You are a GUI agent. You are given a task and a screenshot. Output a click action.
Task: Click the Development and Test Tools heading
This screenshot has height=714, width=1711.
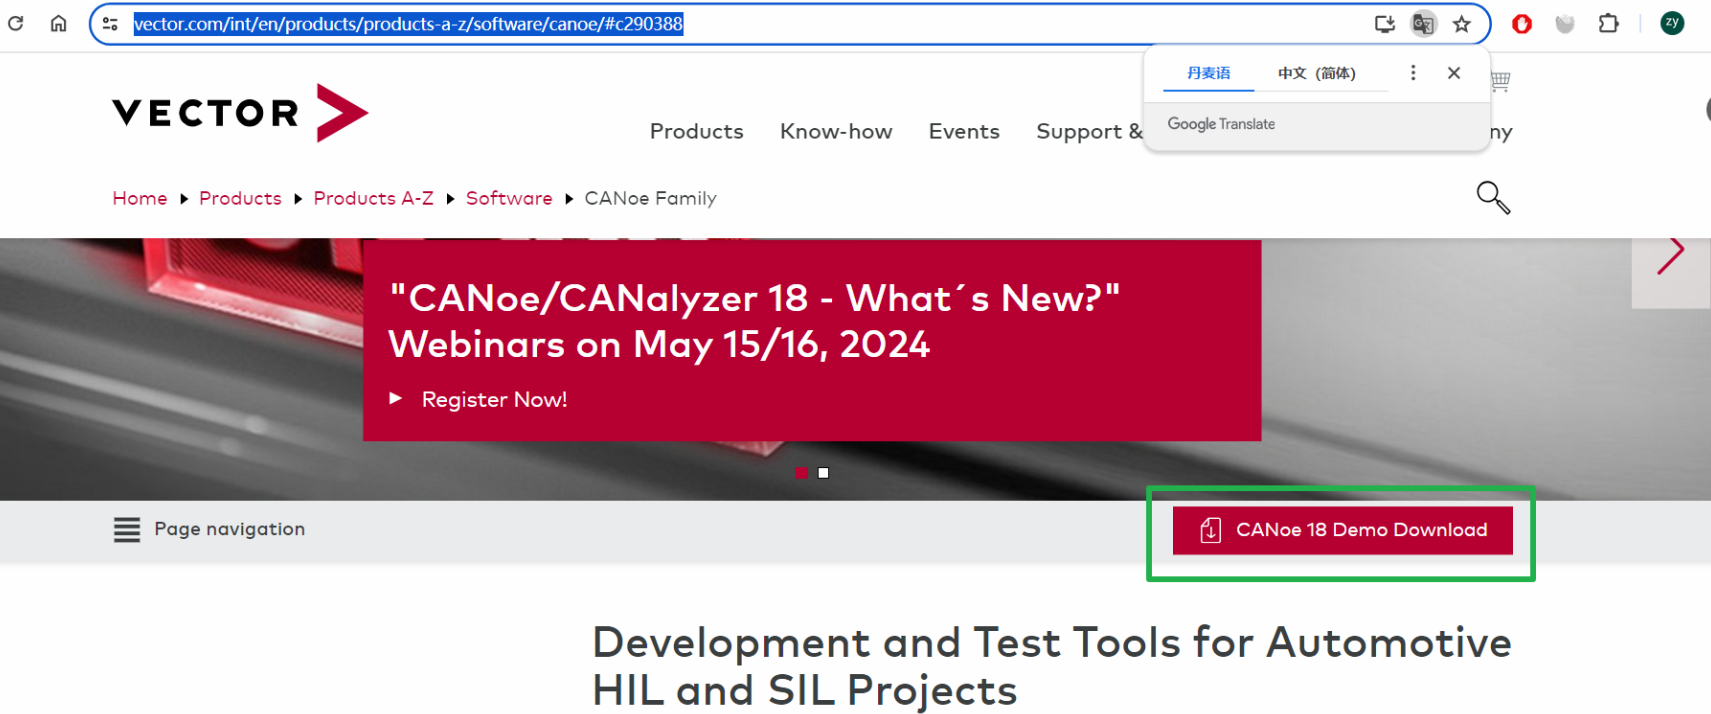click(x=1052, y=666)
